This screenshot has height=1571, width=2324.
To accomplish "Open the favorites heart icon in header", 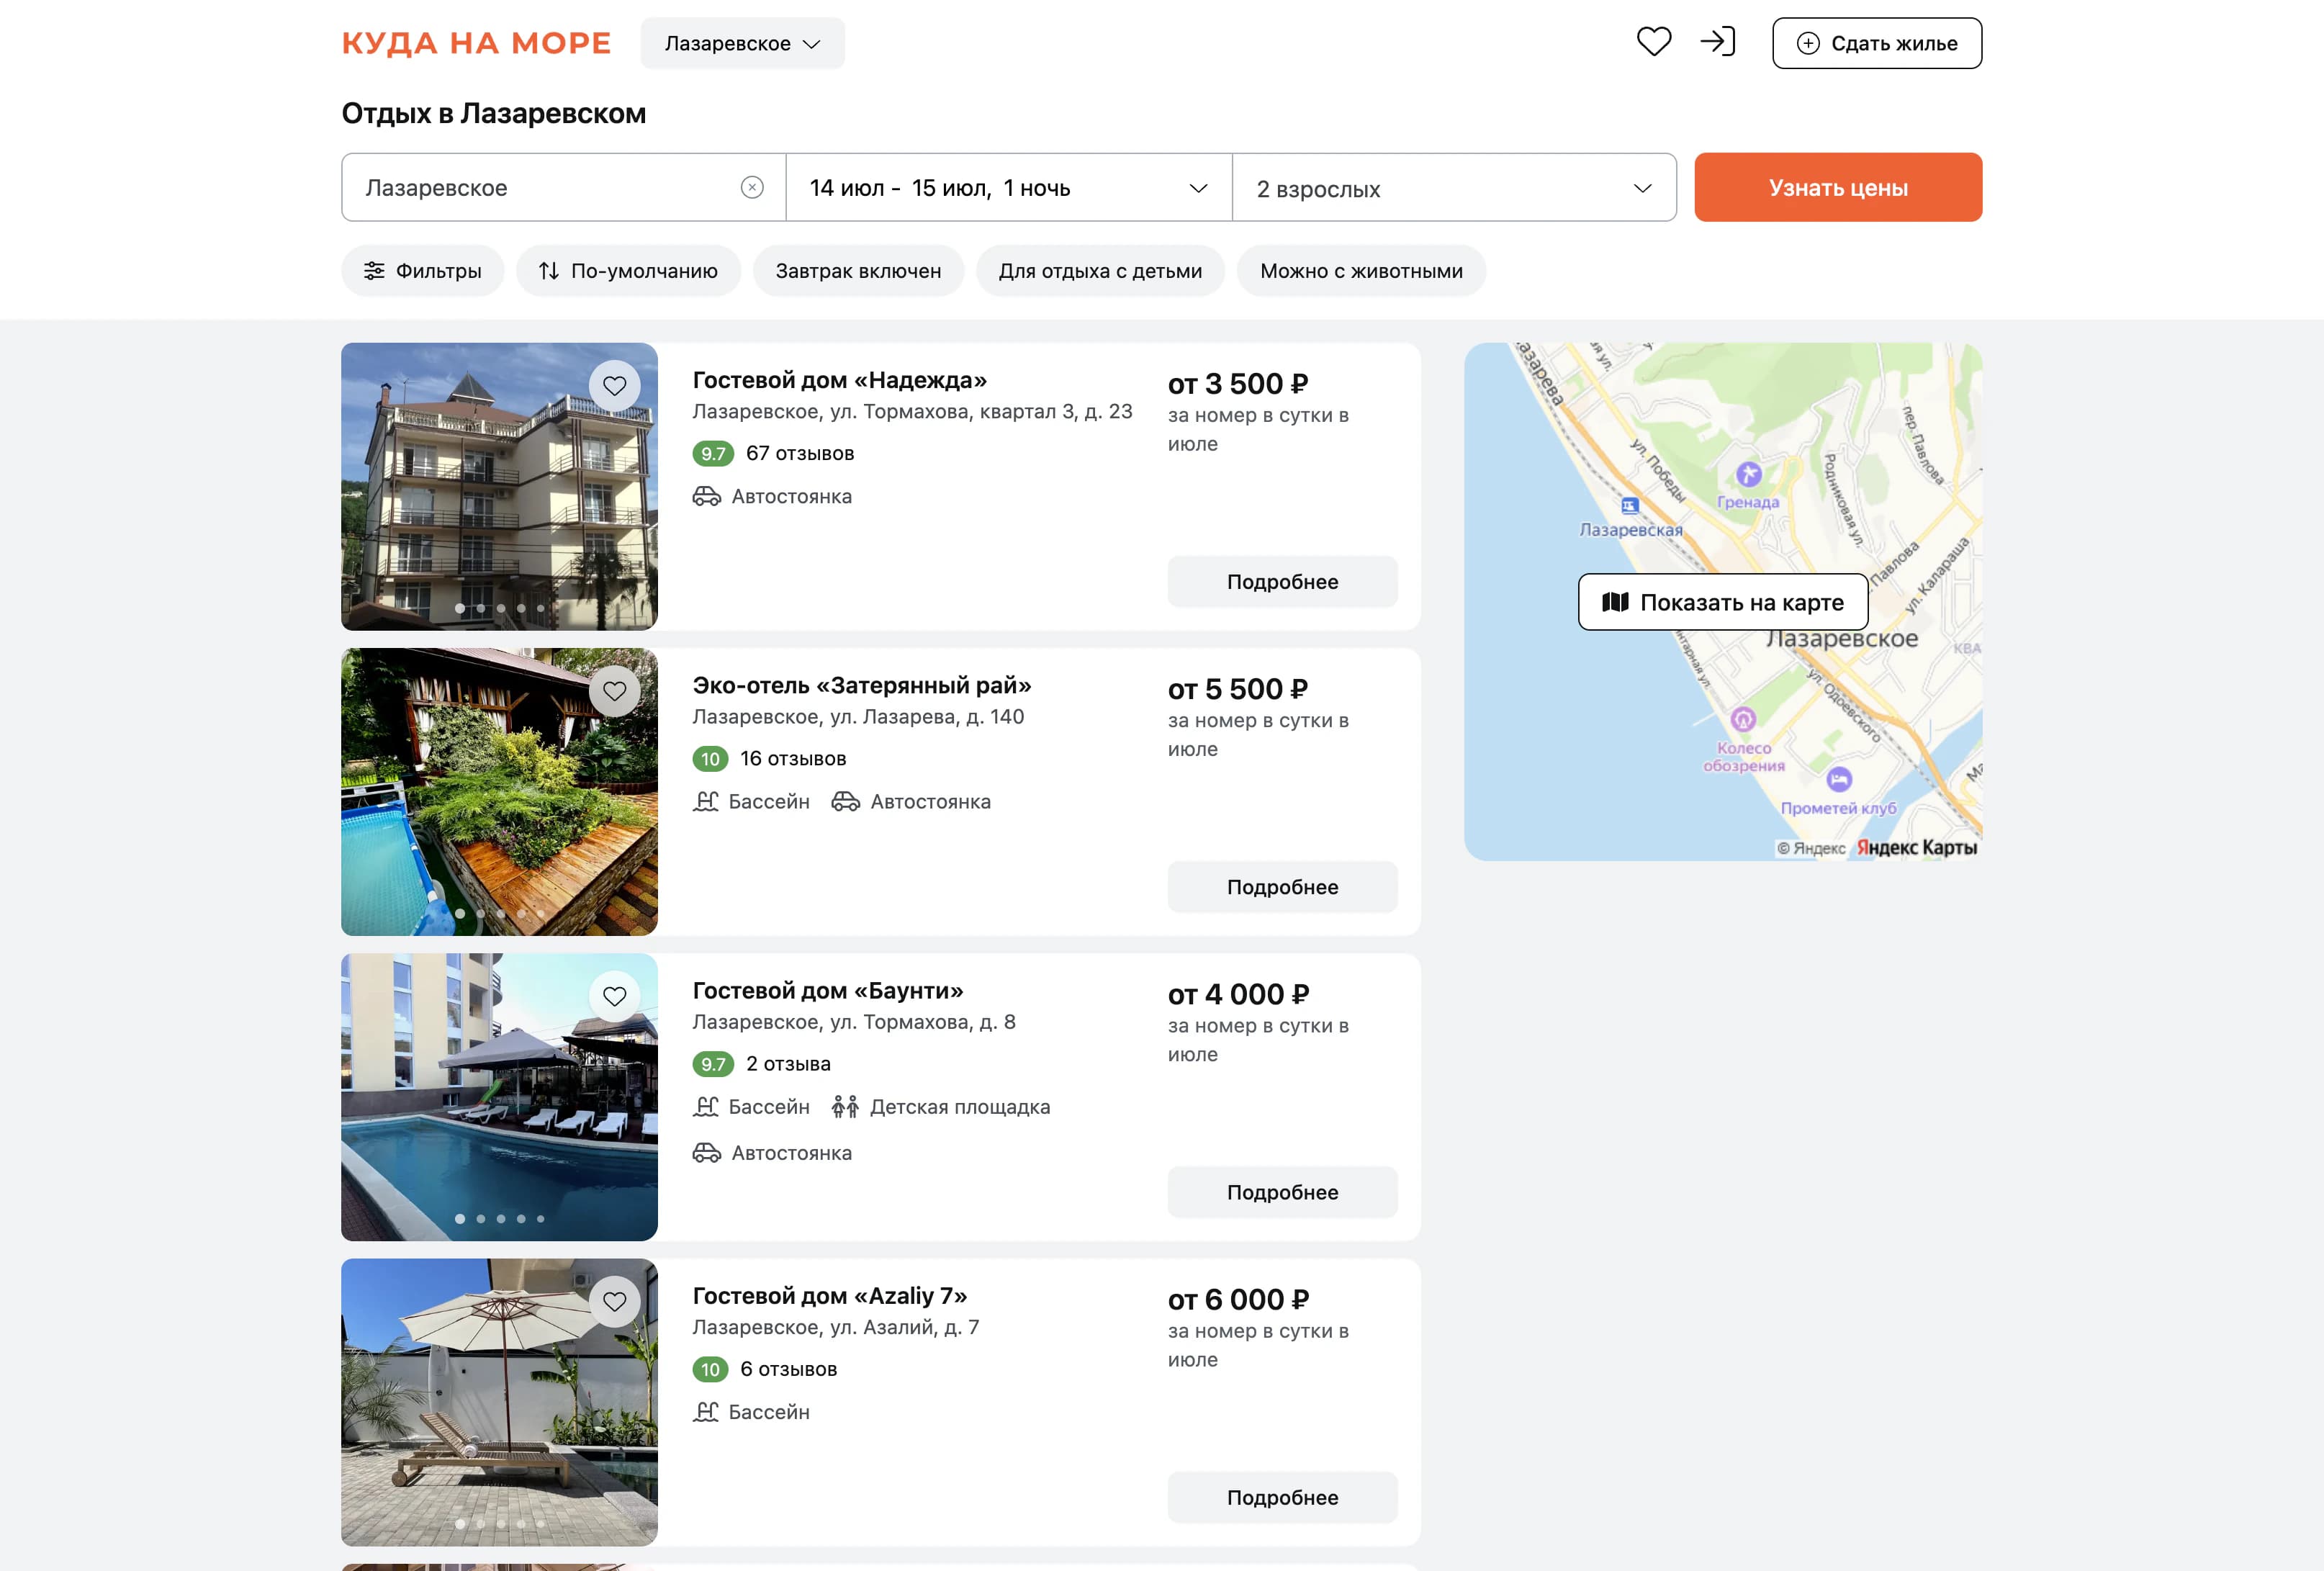I will coord(1654,42).
